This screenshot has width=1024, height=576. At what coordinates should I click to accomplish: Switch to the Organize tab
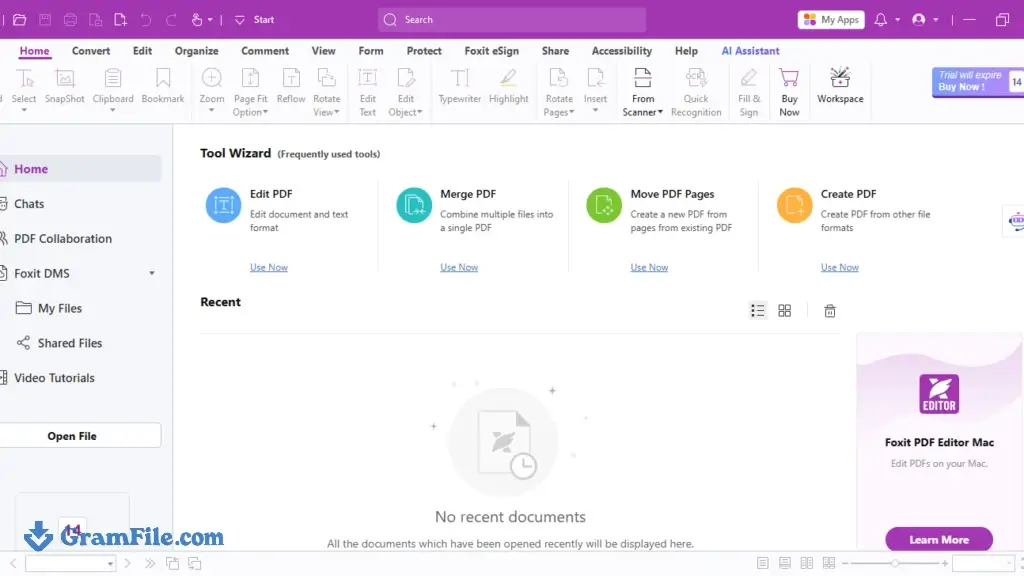[x=197, y=51]
